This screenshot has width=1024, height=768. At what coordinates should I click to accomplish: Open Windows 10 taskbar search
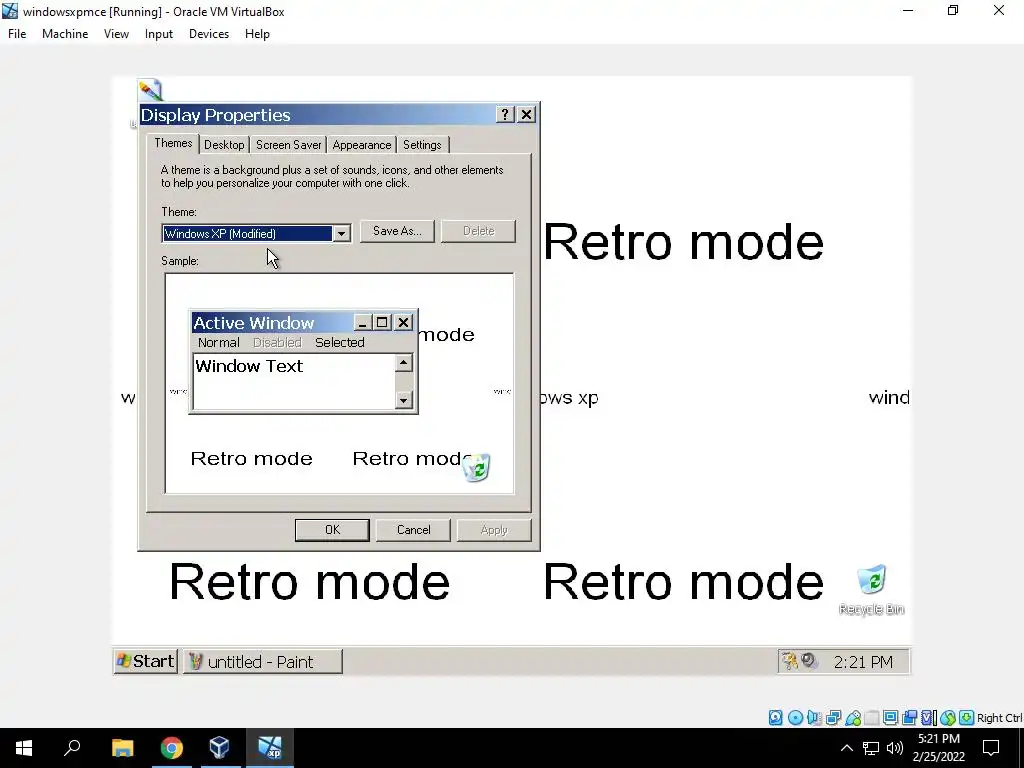72,748
